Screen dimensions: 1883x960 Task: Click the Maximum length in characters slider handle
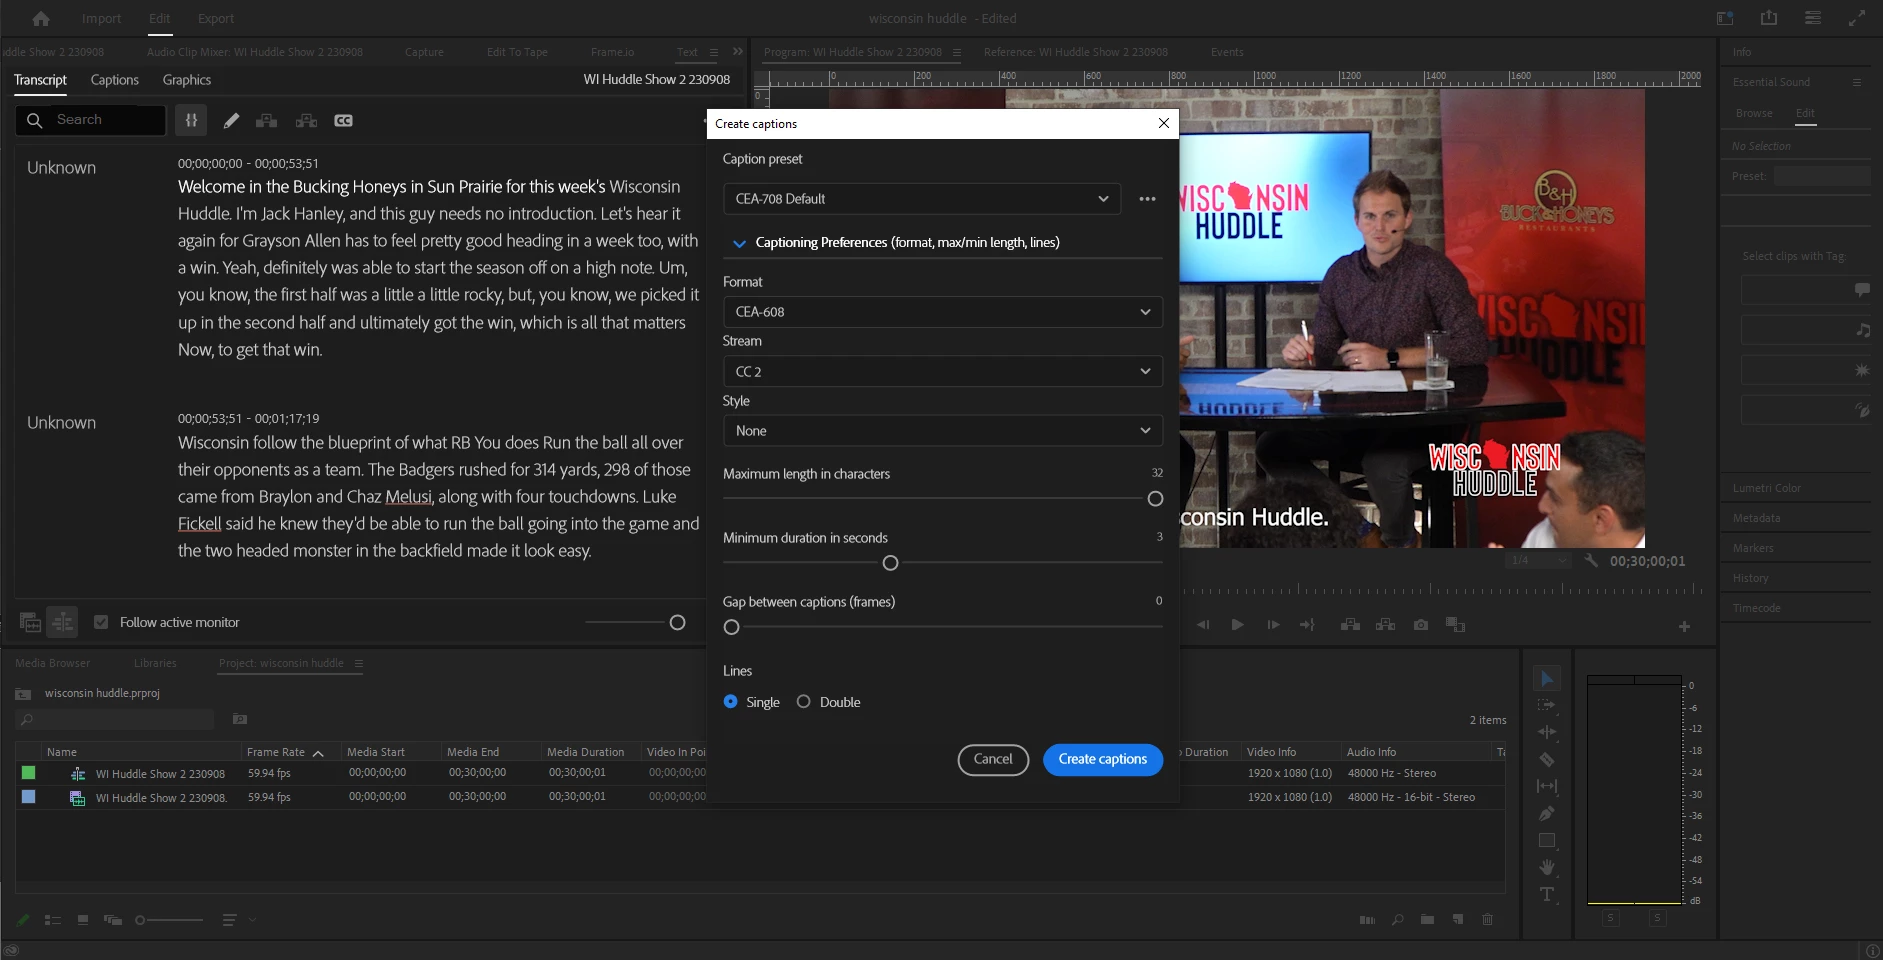[x=1155, y=499]
